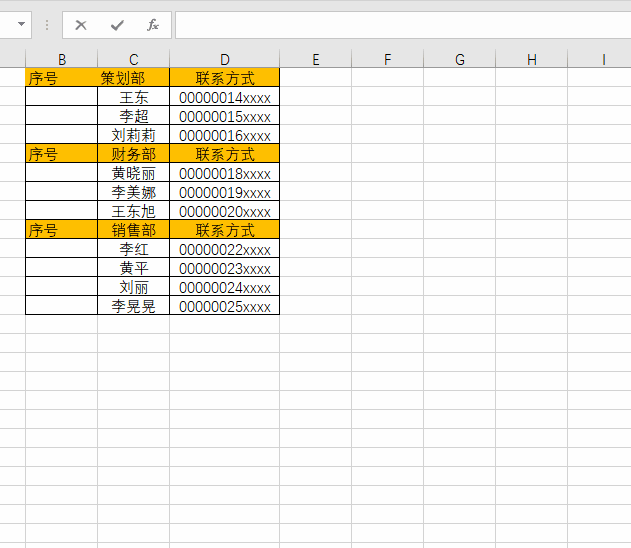Click the phone cell 00000025xxxx
631x548 pixels.
225,305
